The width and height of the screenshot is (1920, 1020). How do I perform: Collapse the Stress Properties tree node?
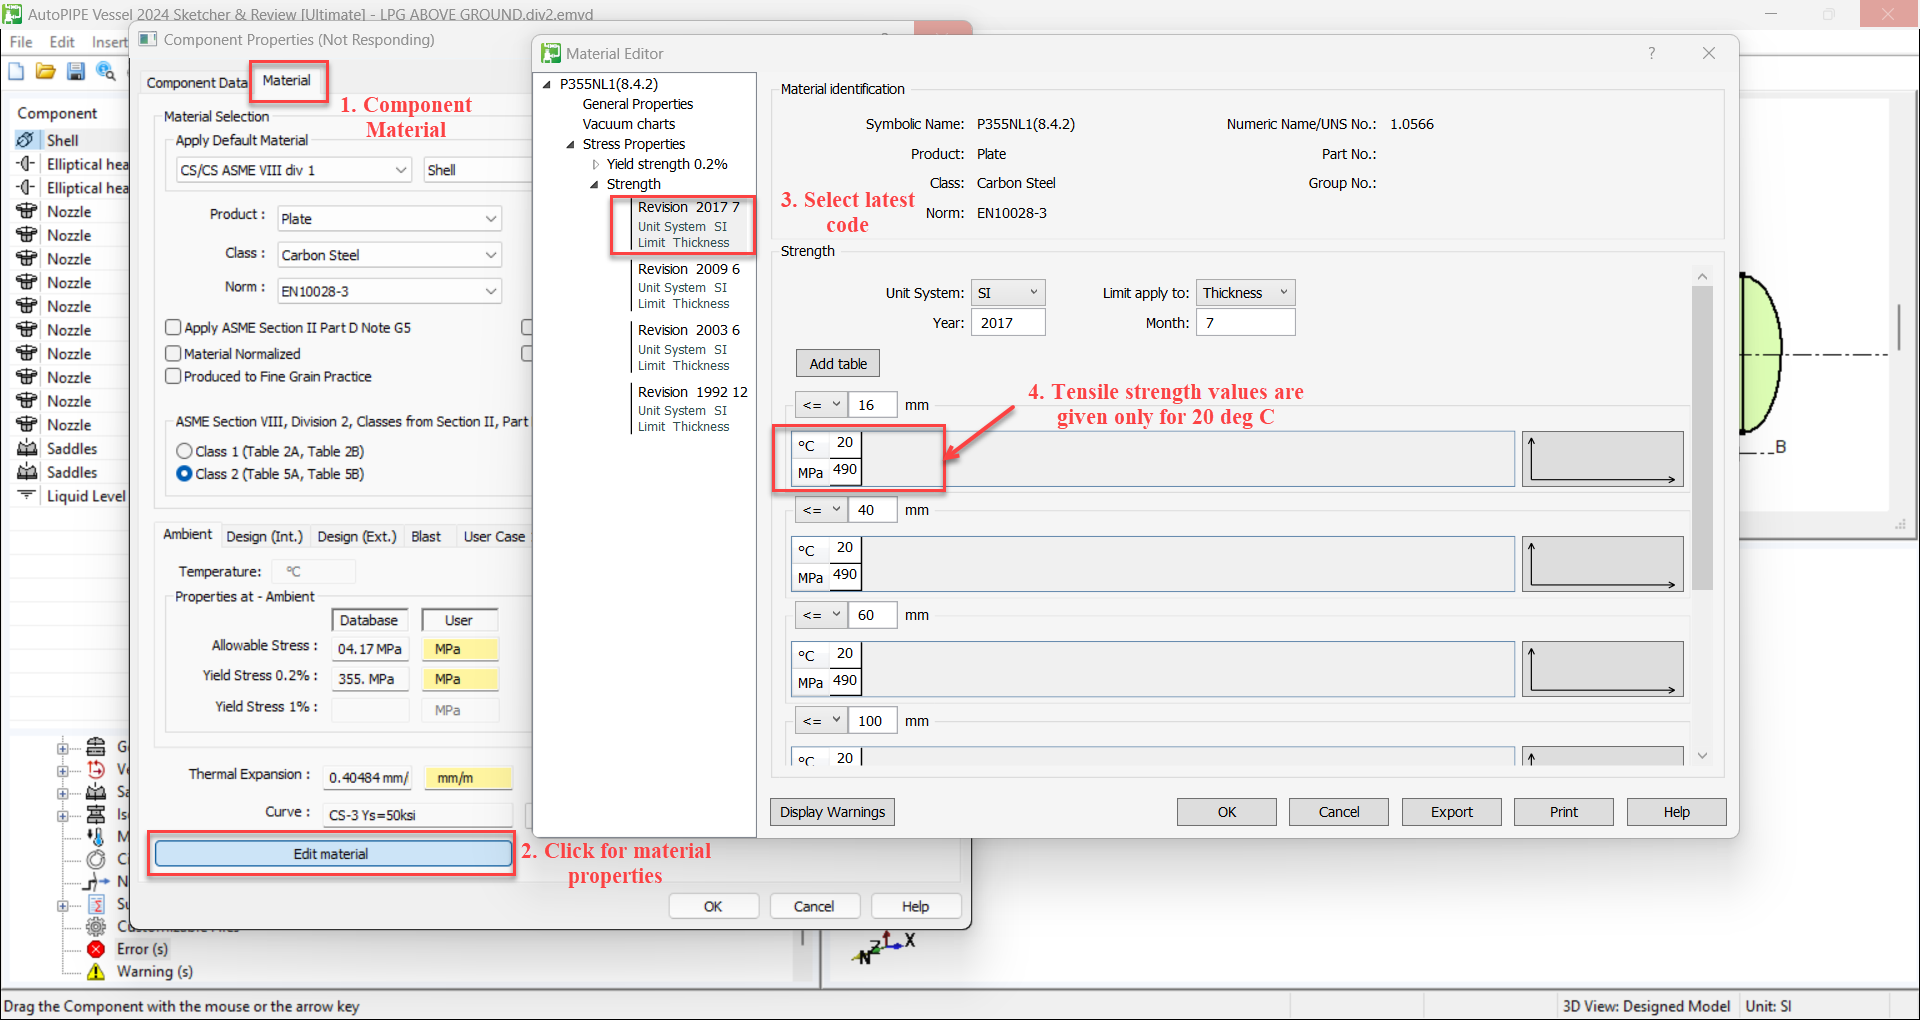tap(571, 145)
